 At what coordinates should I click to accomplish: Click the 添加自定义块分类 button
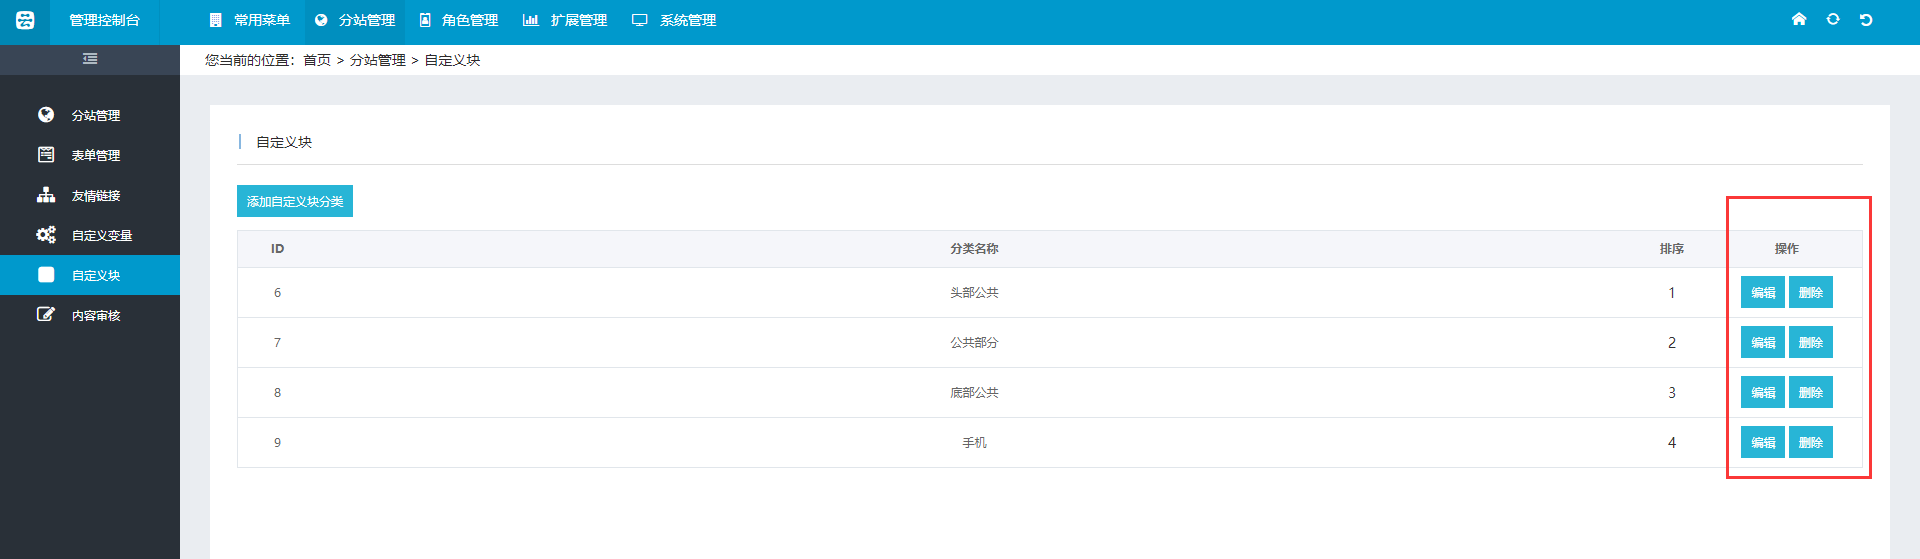pyautogui.click(x=295, y=201)
